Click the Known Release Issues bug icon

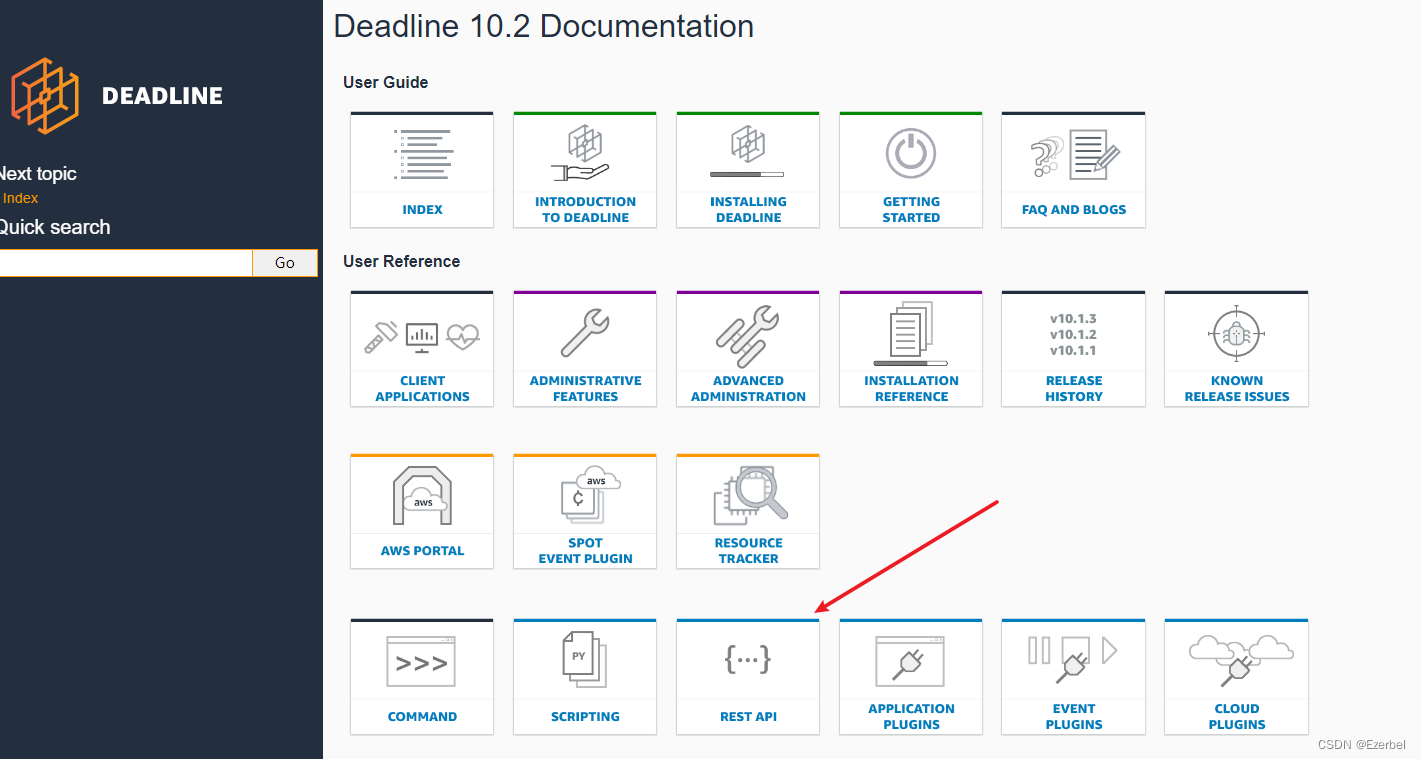pyautogui.click(x=1236, y=332)
